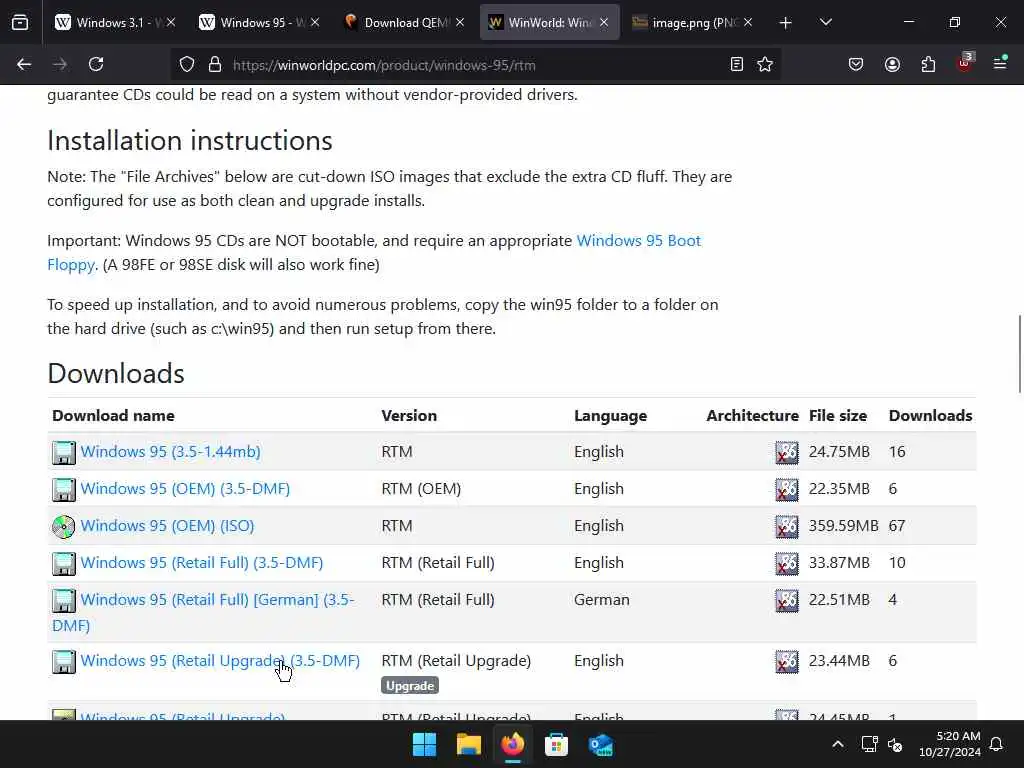Open the Firefox application menu
The image size is (1024, 768).
[1000, 63]
